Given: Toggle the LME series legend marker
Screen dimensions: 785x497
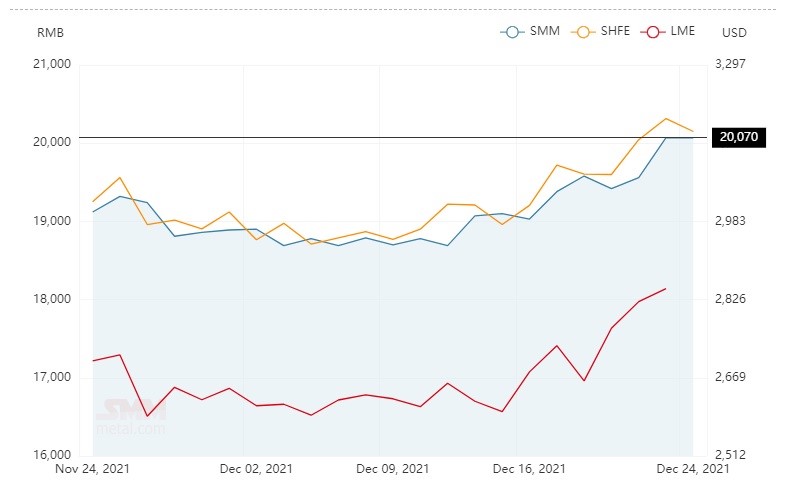Looking at the screenshot, I should coord(653,32).
